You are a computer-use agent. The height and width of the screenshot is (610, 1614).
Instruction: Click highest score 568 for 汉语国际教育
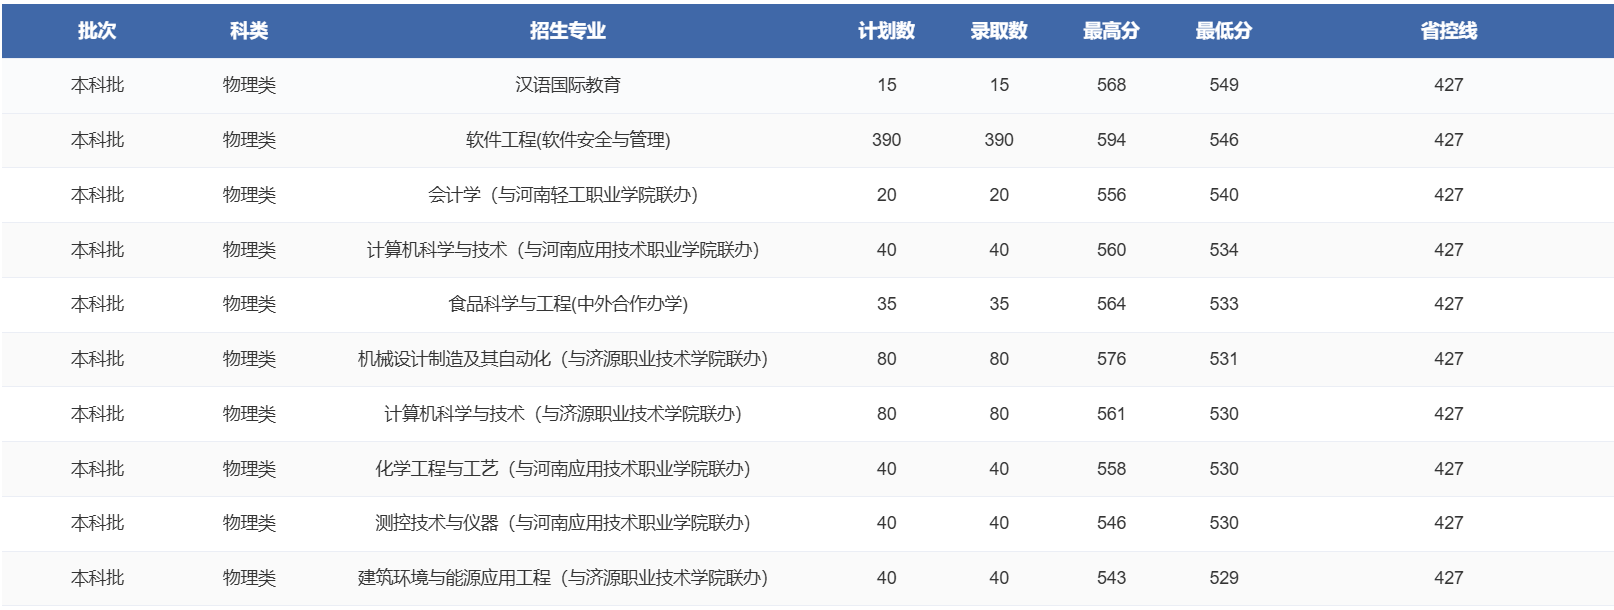pyautogui.click(x=1111, y=85)
